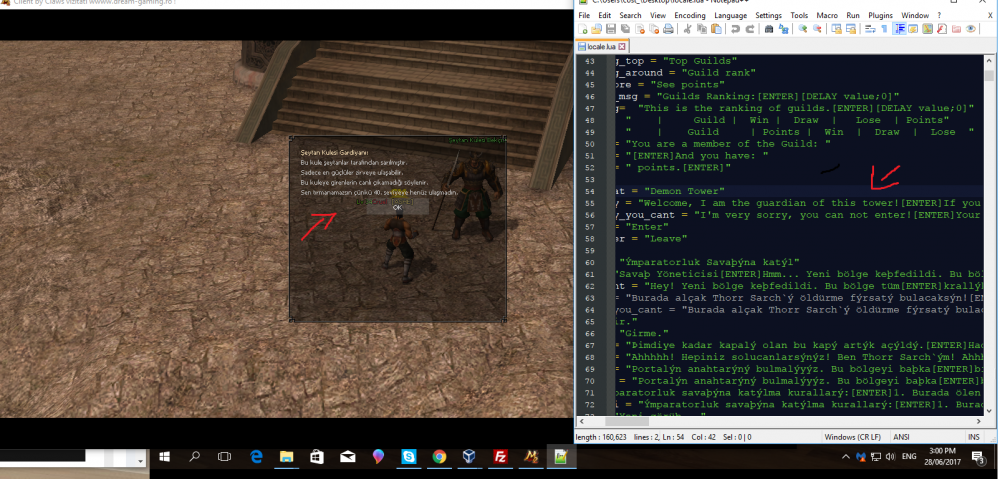The width and height of the screenshot is (1000, 479).
Task: Open the Windows Start button
Action: tap(165, 457)
